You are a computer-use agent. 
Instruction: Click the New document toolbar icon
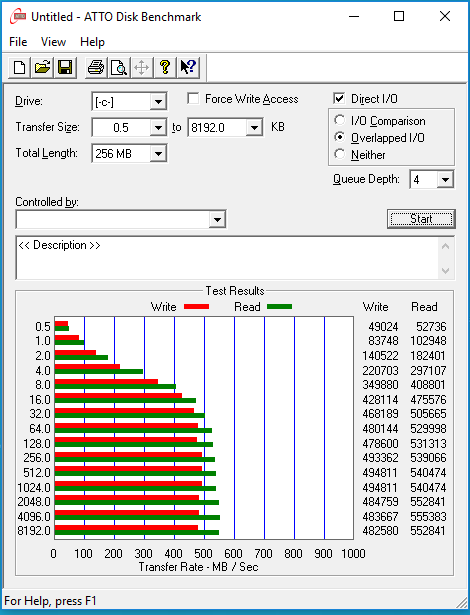click(x=20, y=67)
